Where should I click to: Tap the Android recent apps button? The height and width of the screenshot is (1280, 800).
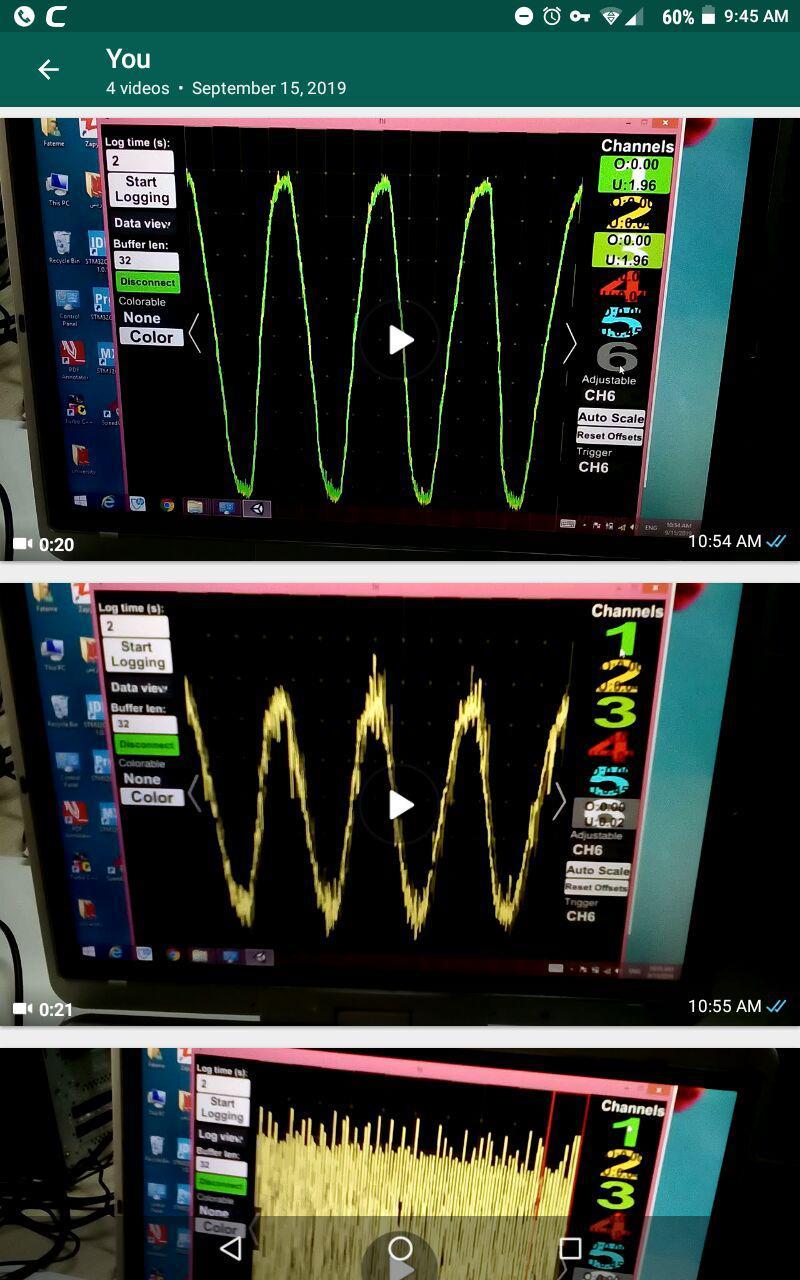point(570,1248)
